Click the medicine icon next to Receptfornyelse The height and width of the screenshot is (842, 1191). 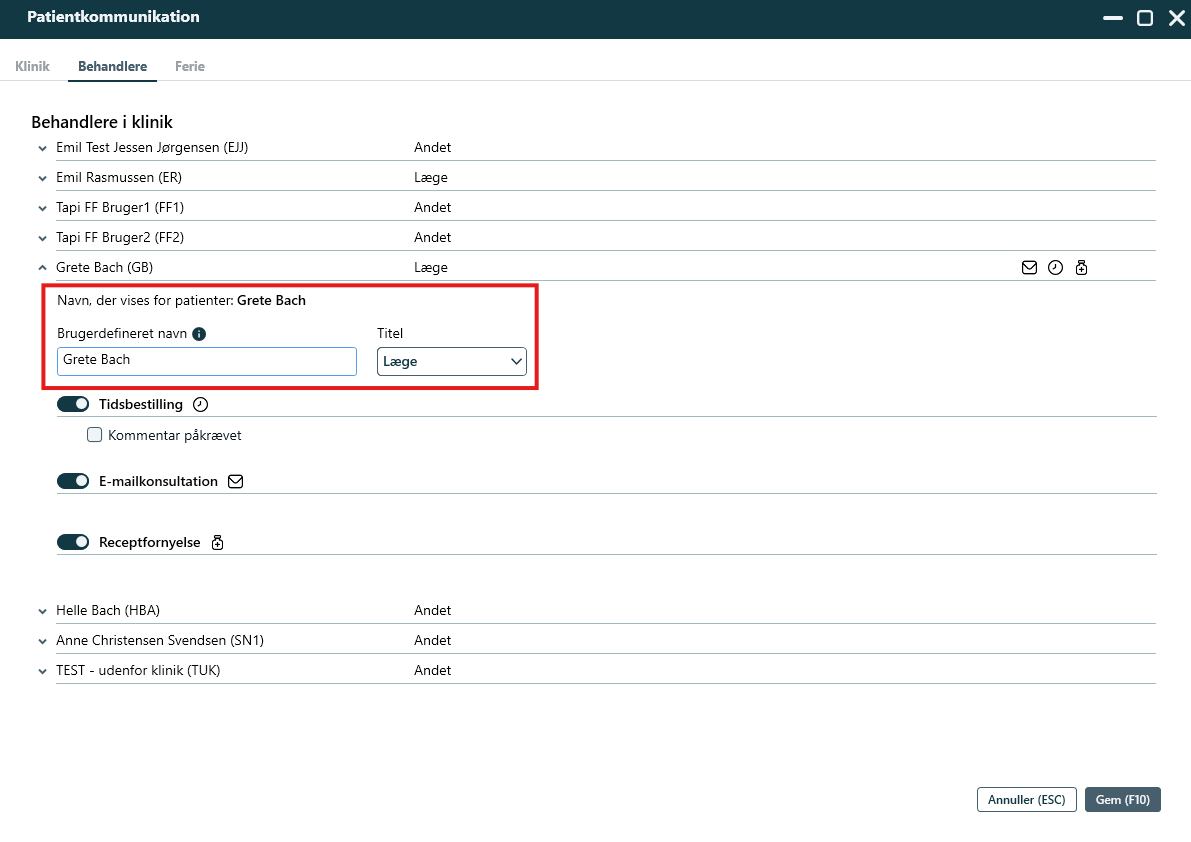pos(217,543)
